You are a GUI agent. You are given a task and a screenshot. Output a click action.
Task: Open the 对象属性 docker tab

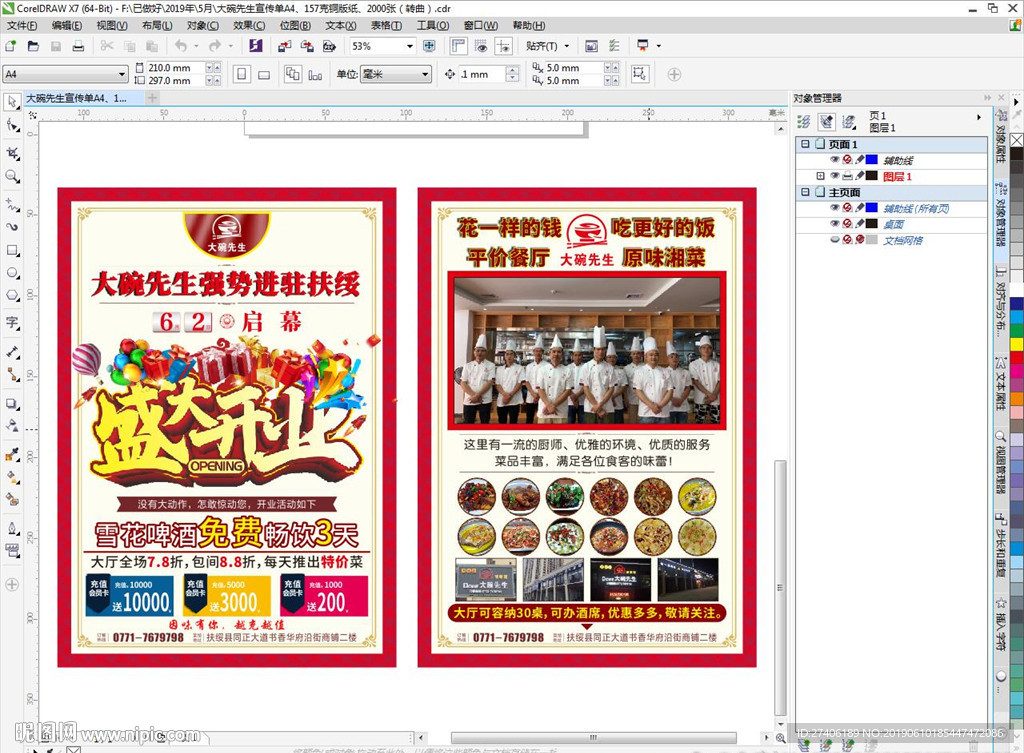[x=1000, y=136]
